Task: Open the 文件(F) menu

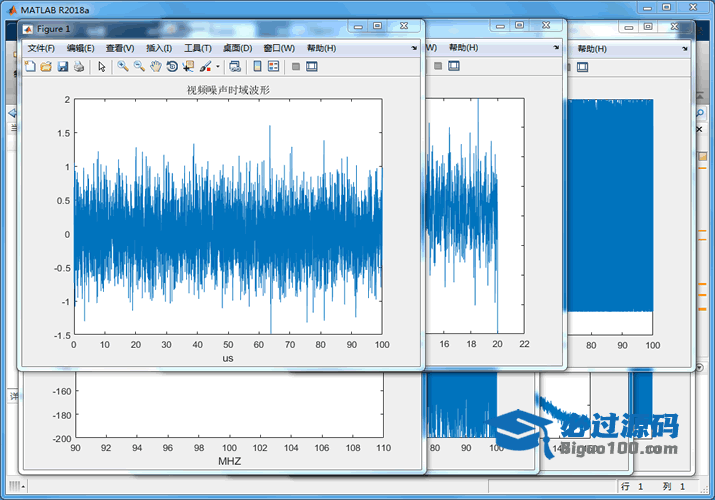Action: tap(41, 48)
